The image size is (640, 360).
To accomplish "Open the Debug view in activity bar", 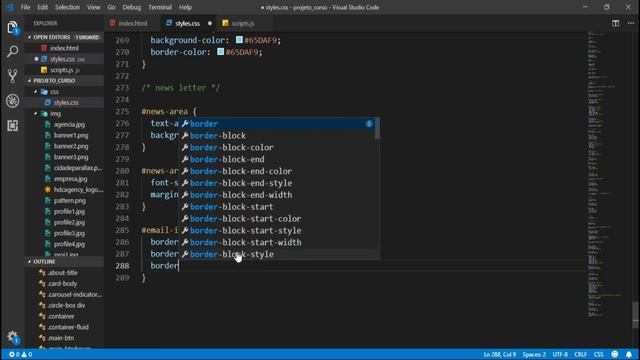I will (x=12, y=101).
